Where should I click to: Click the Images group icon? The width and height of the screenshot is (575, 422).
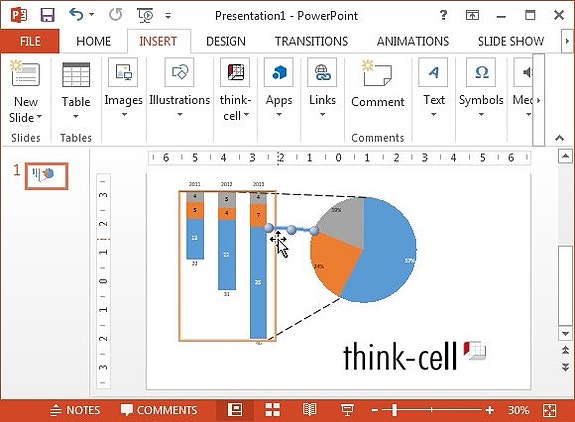click(x=123, y=72)
